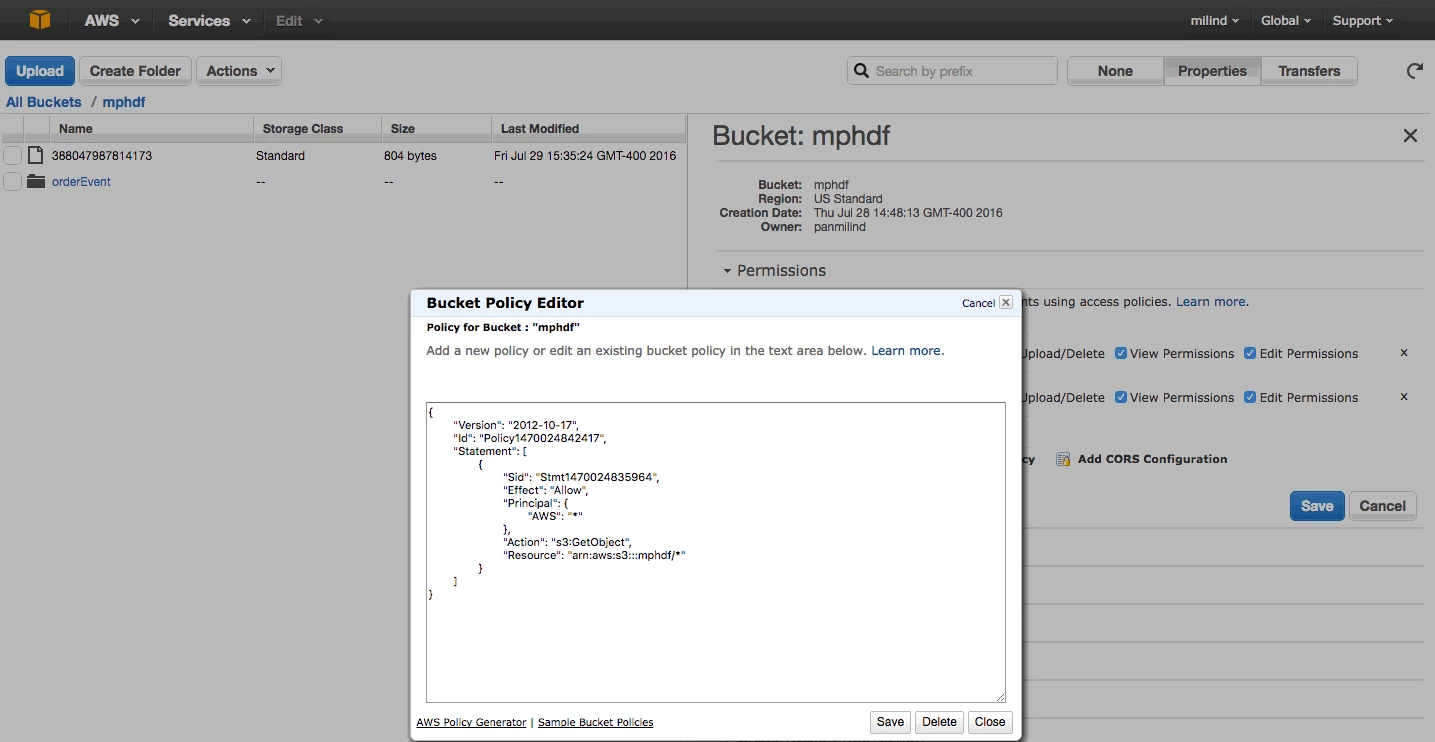Open the AWS dropdown menu
This screenshot has width=1435, height=742.
pos(111,20)
